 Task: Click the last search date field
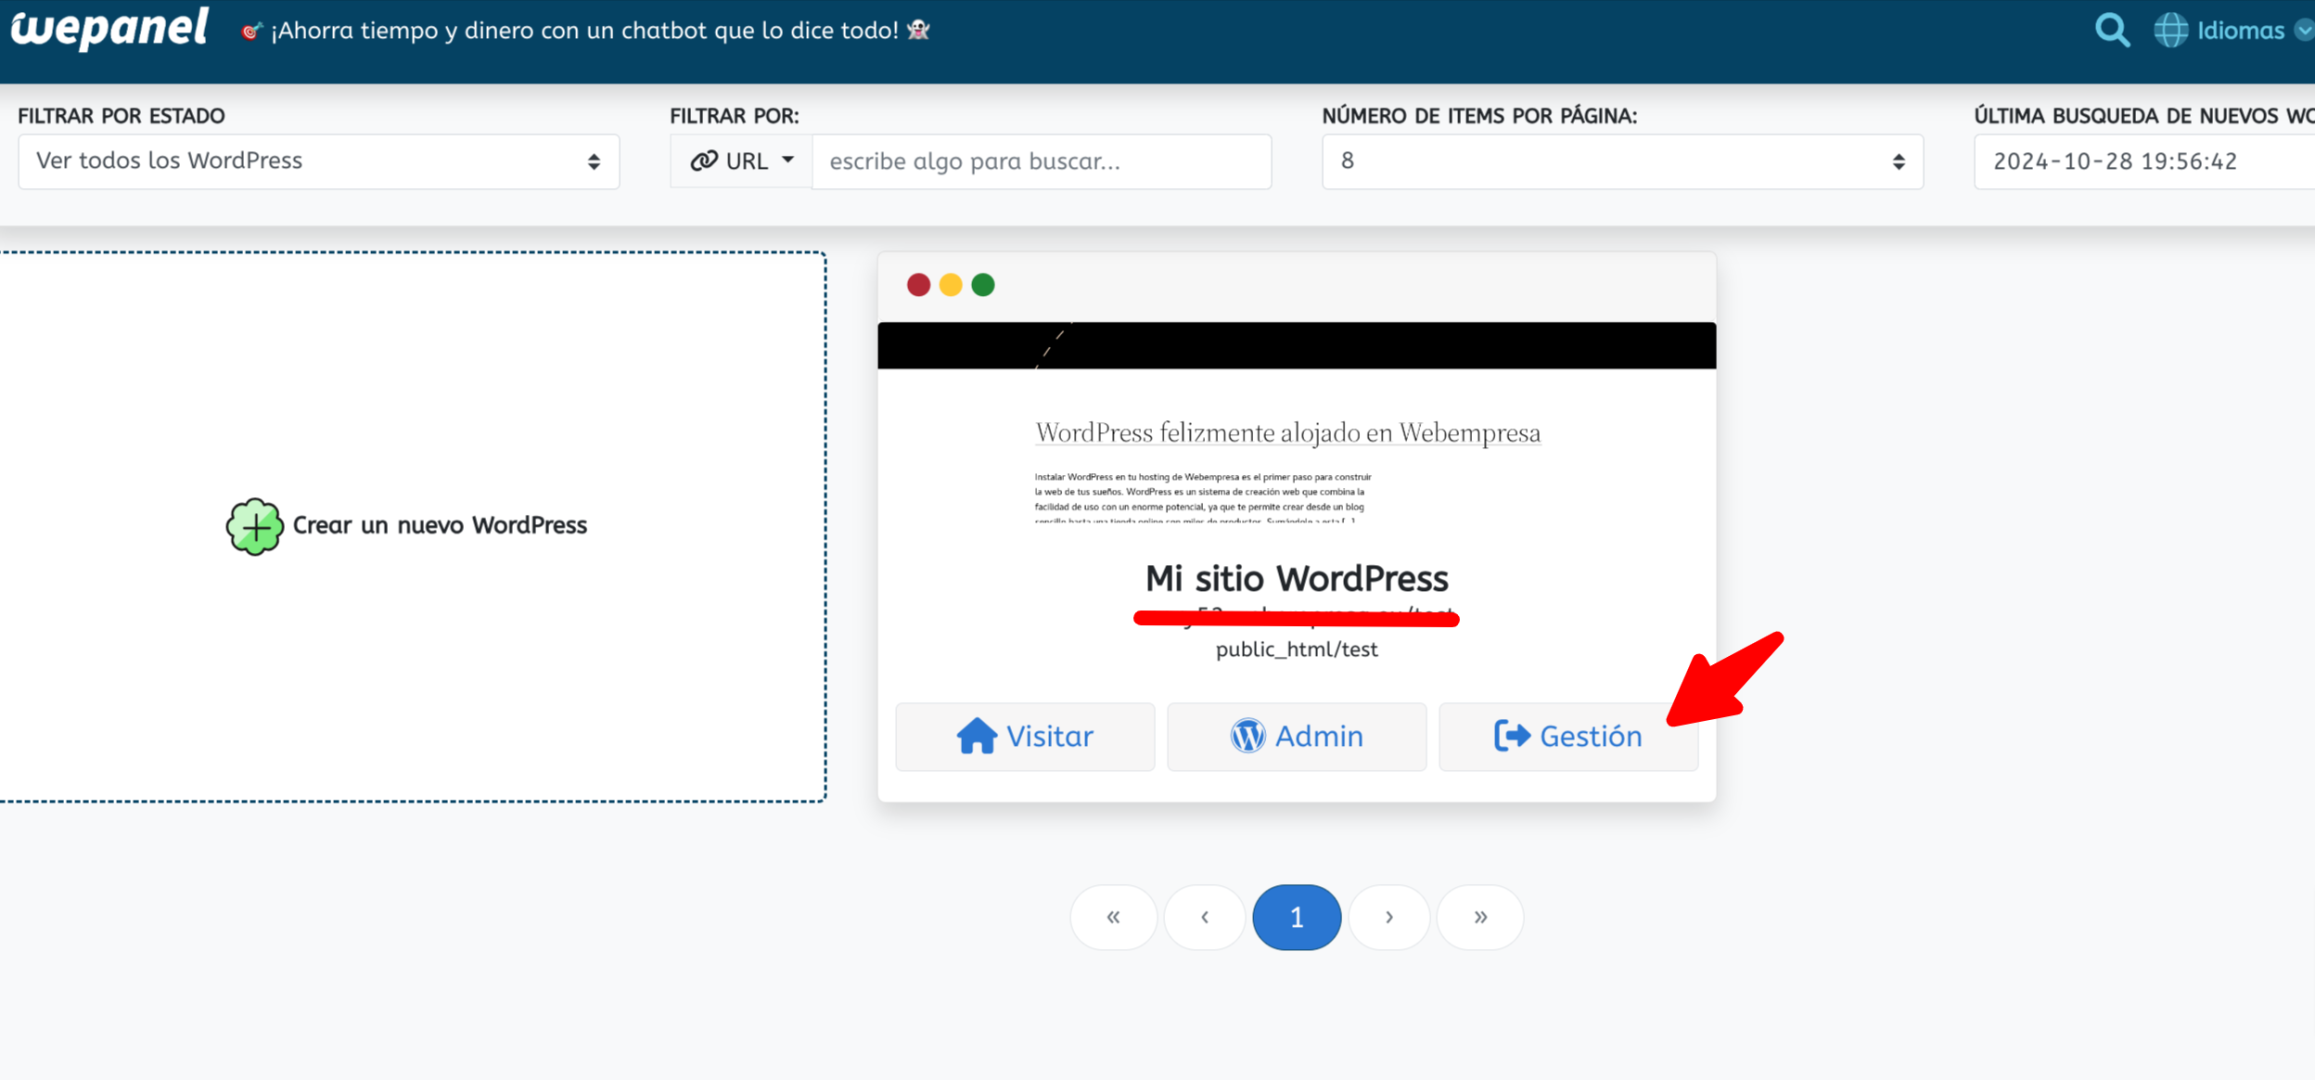point(2144,161)
